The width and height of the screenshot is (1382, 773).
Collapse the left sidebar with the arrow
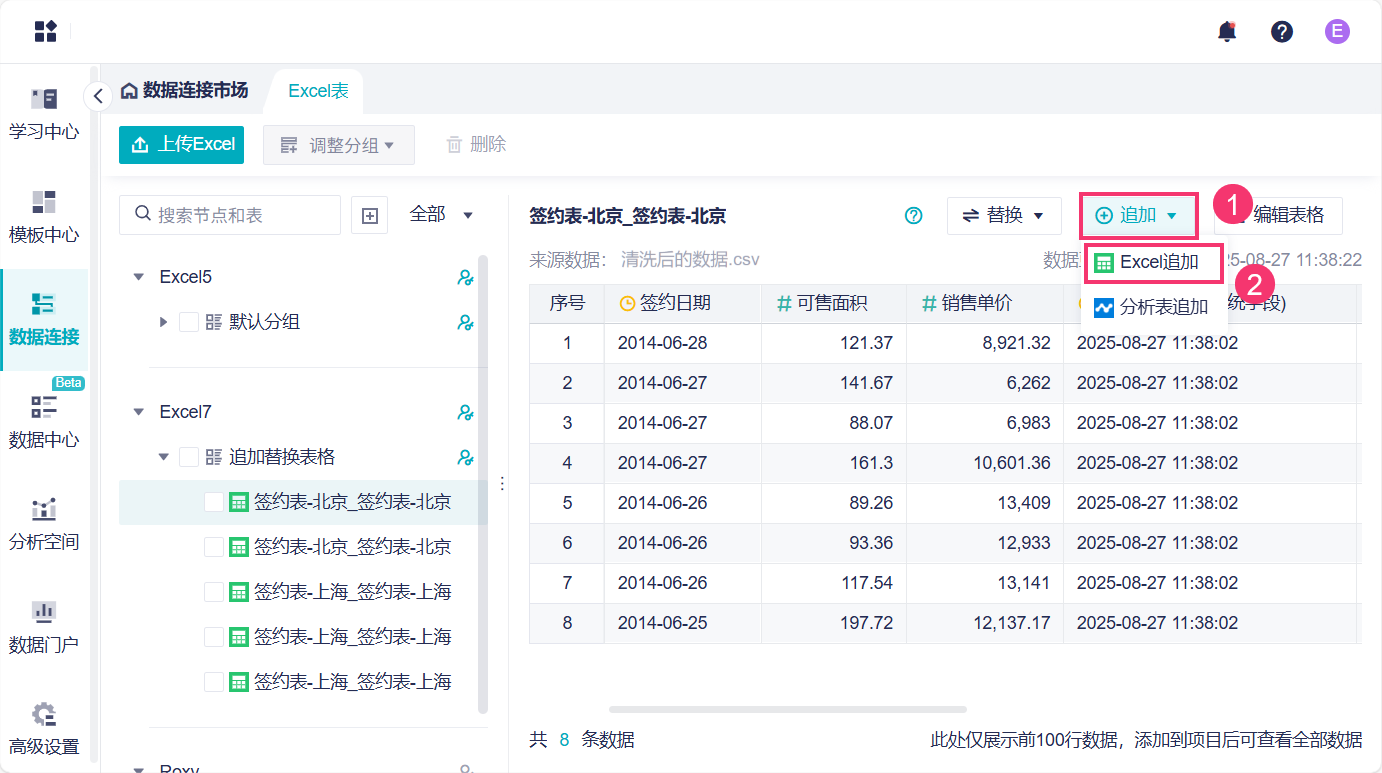pos(97,96)
